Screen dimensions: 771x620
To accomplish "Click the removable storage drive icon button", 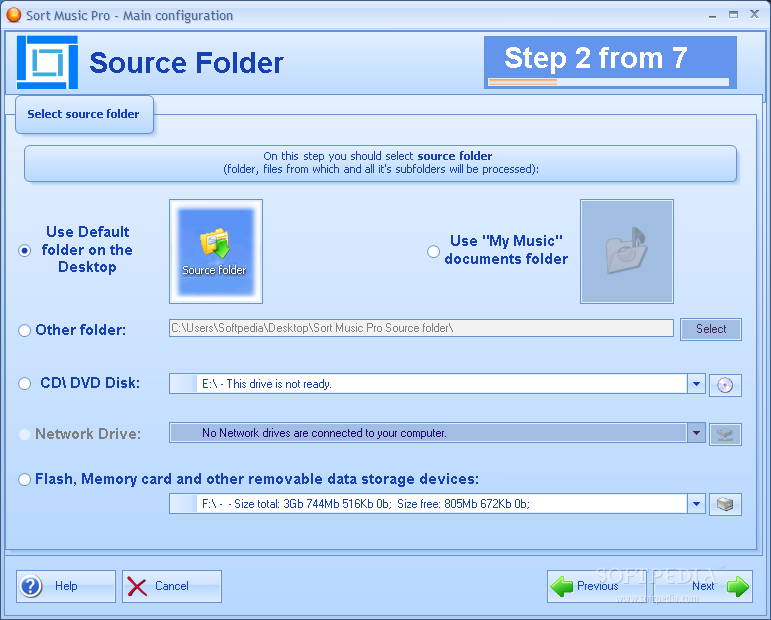I will click(725, 504).
